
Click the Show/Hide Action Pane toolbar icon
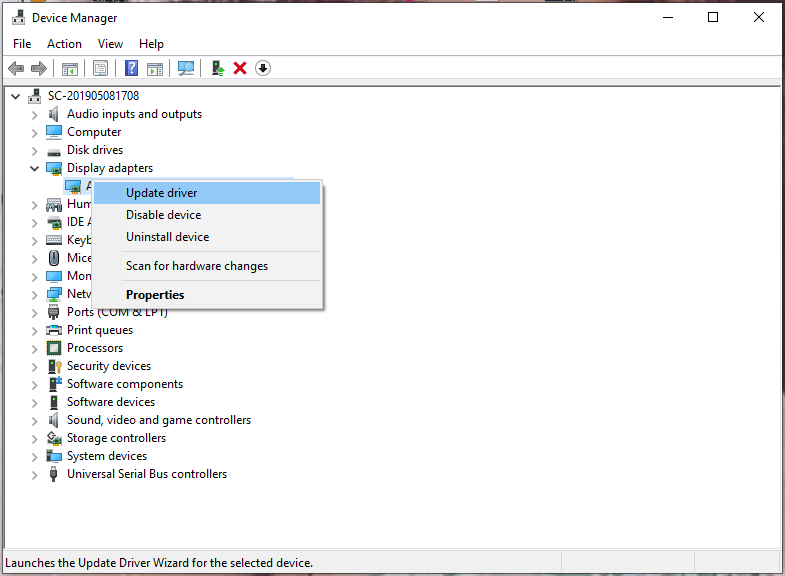[x=155, y=68]
